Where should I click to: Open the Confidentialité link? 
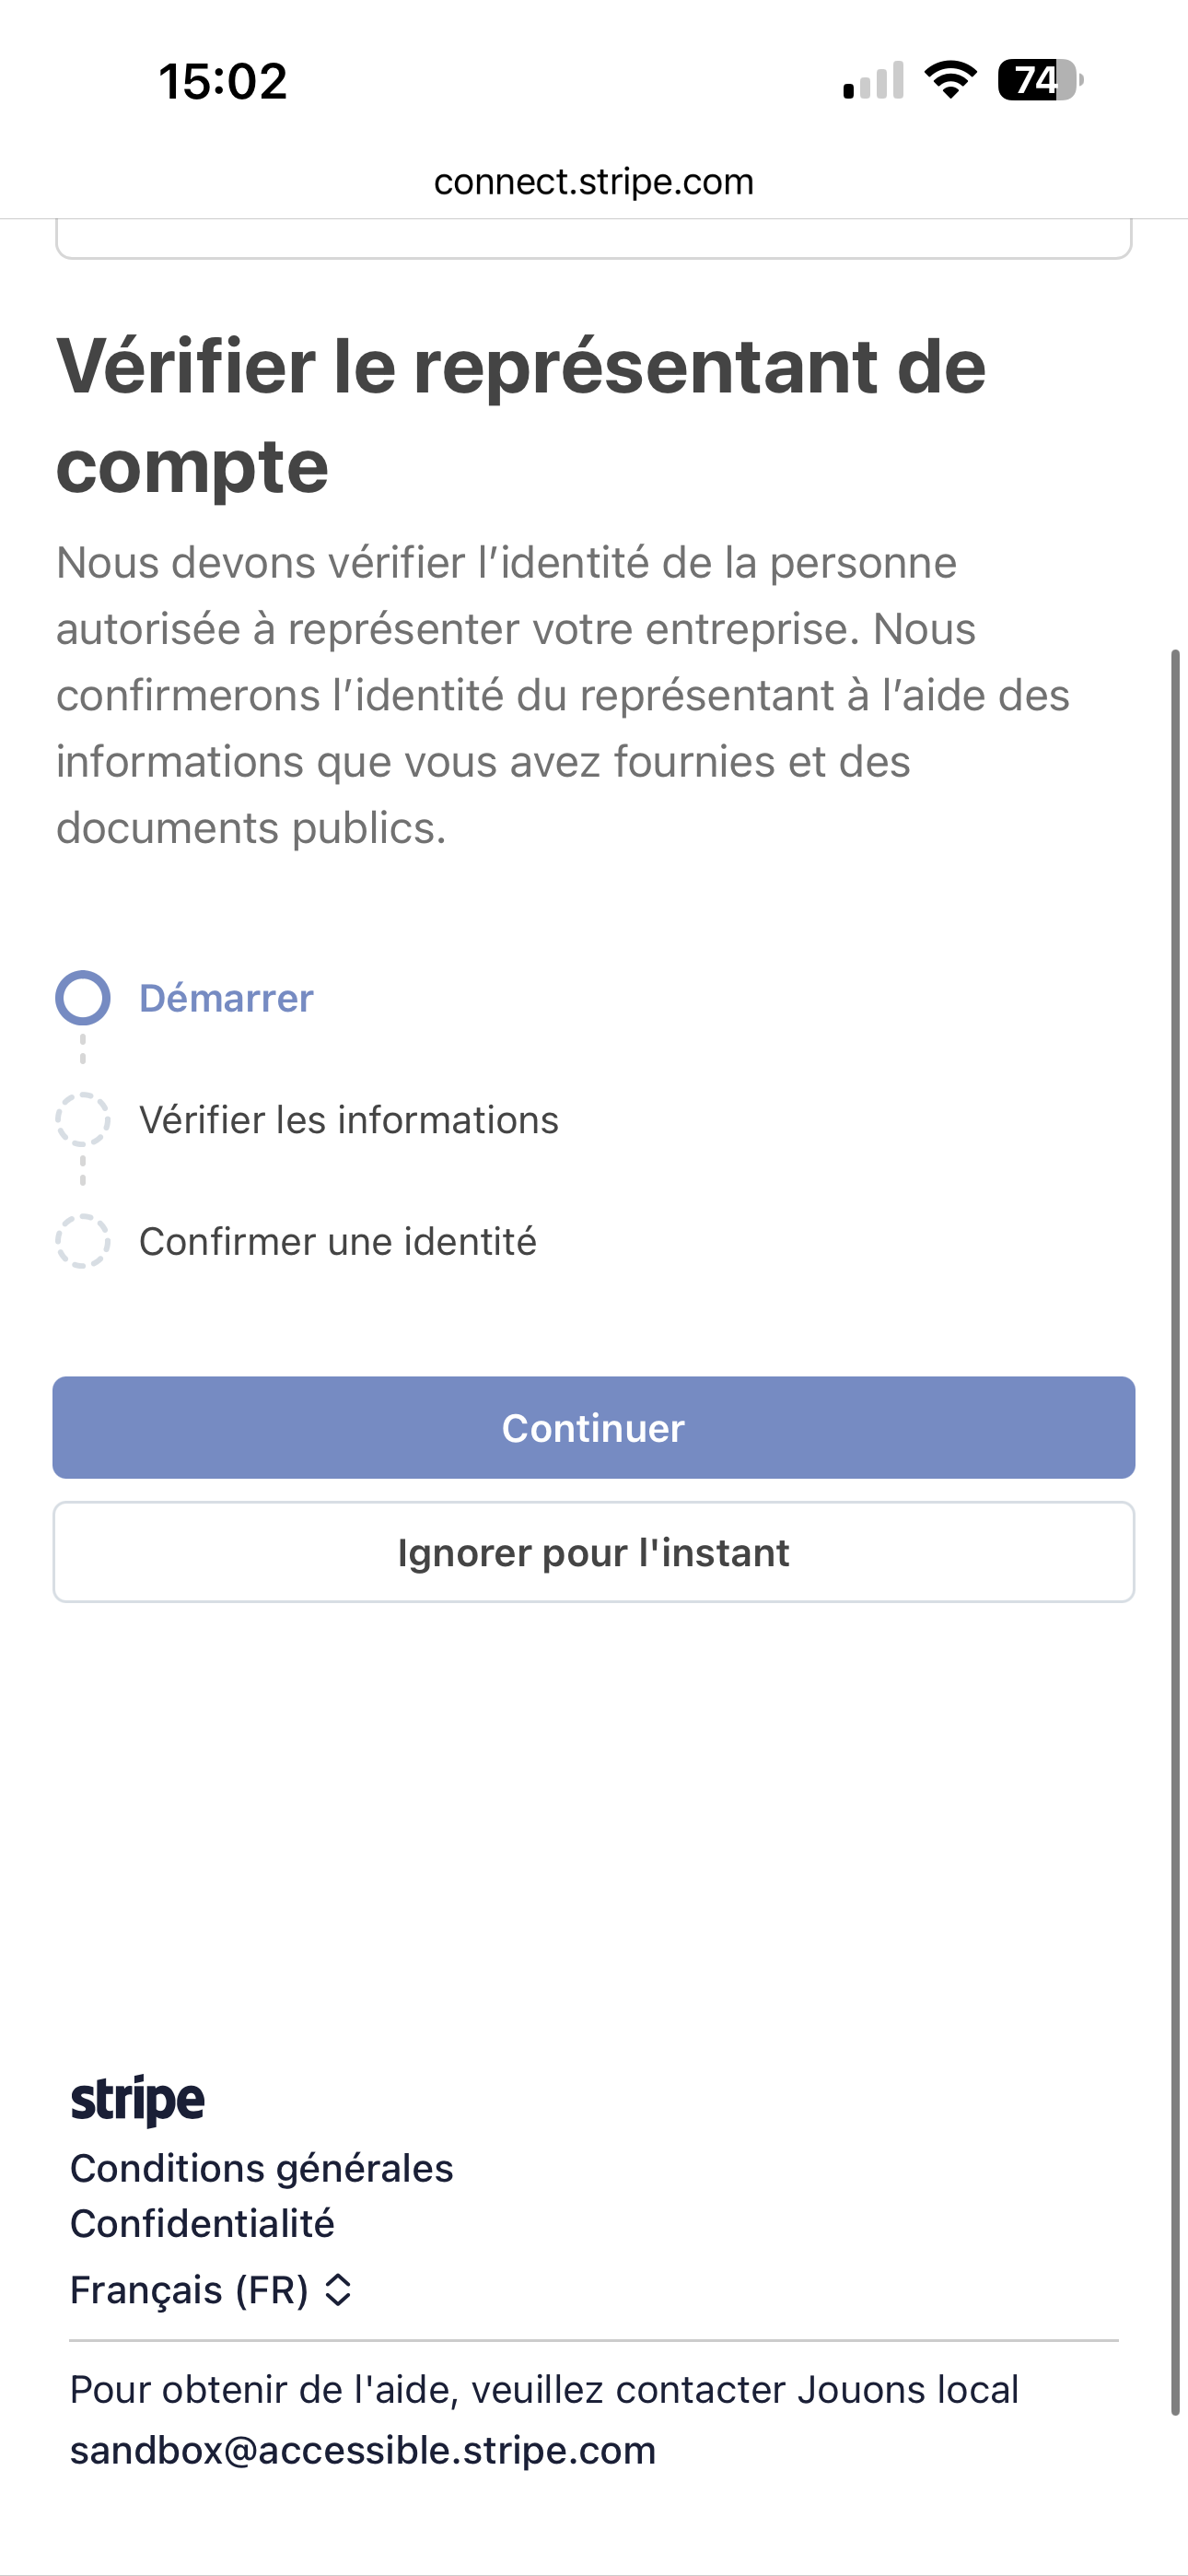(202, 2223)
